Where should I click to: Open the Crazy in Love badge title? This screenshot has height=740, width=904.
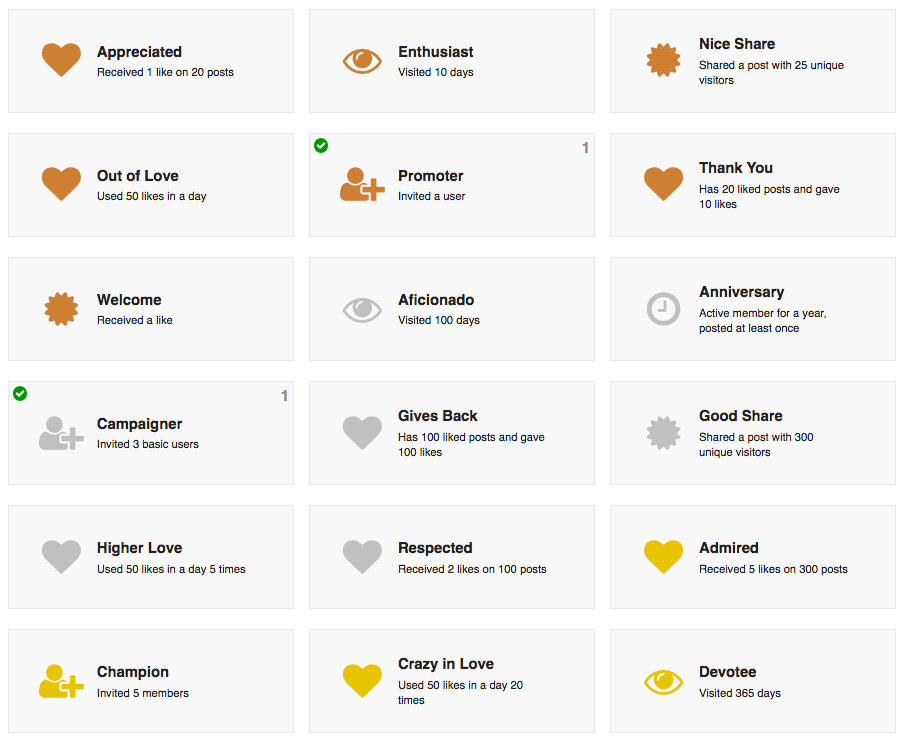446,664
